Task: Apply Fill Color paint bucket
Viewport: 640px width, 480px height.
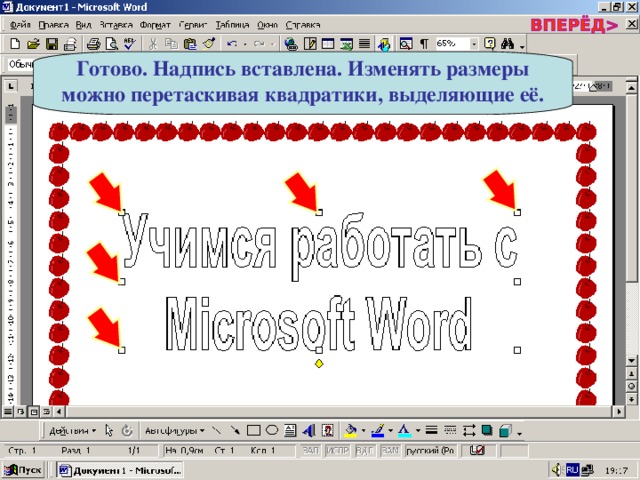Action: point(350,430)
